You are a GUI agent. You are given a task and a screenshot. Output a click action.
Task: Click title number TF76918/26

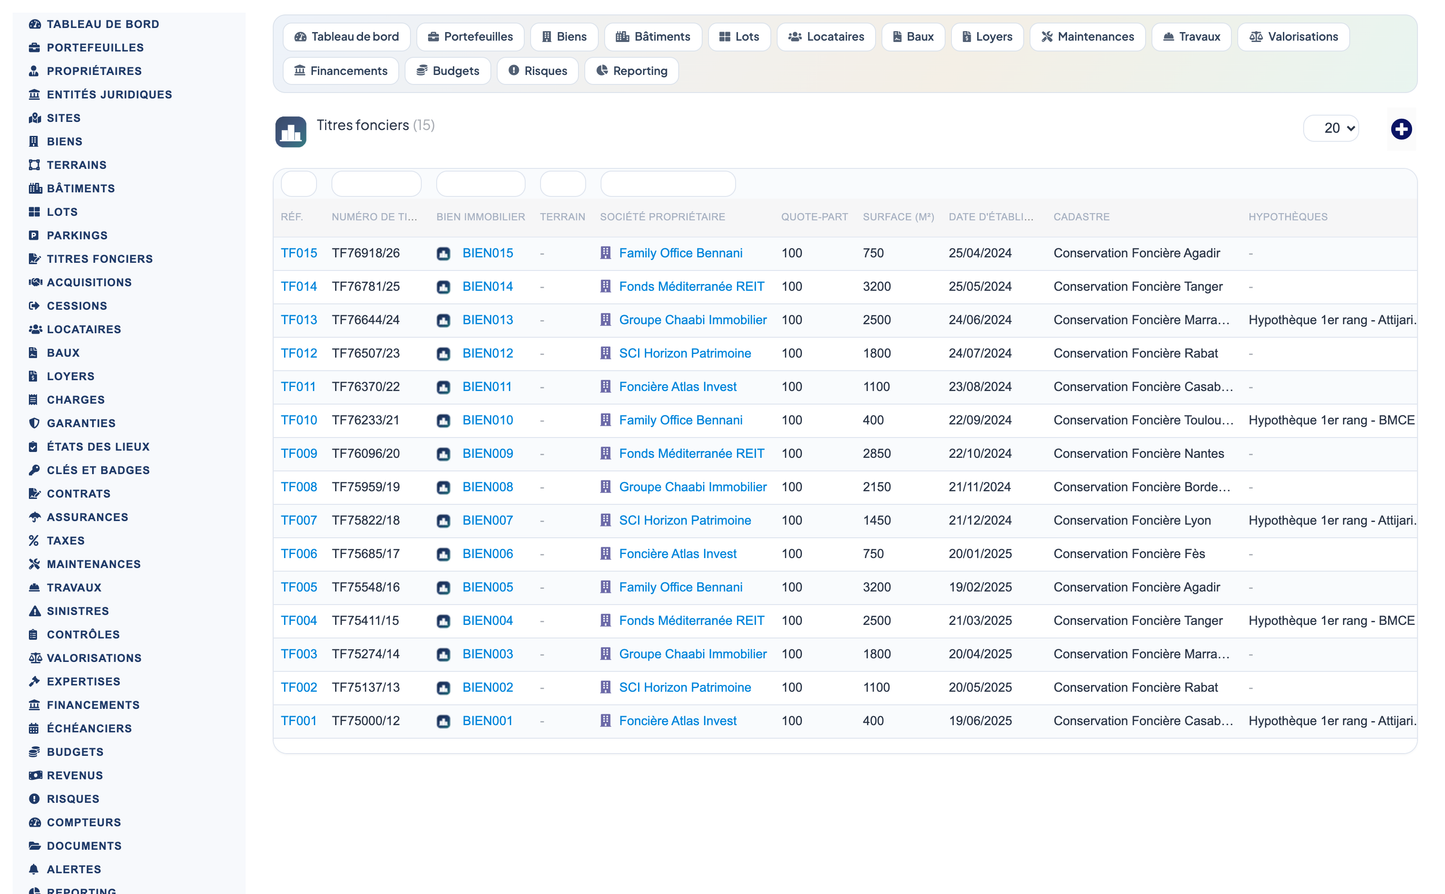click(366, 254)
